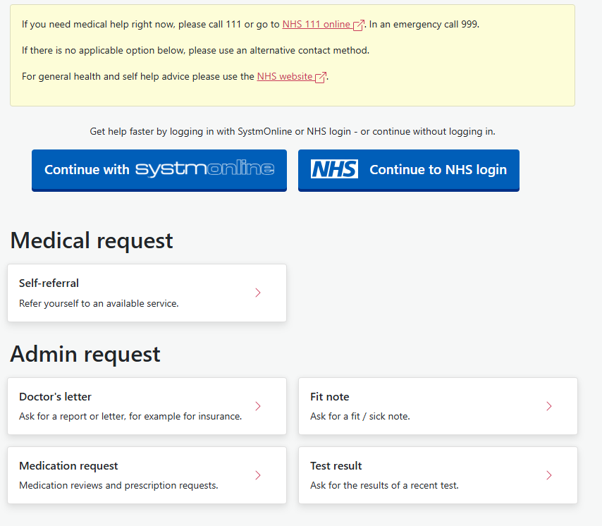Select the Doctor's letter admin request
Viewport: 602px width, 526px height.
coord(147,406)
